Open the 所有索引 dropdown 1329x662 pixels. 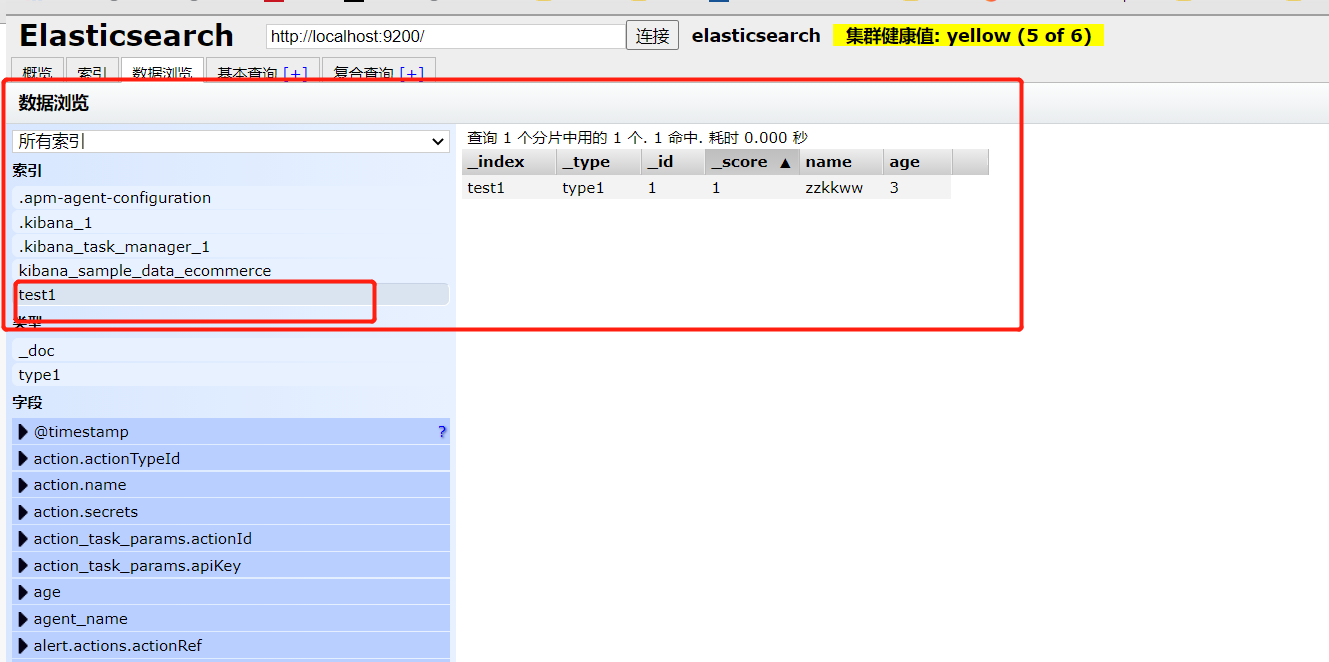pyautogui.click(x=231, y=142)
